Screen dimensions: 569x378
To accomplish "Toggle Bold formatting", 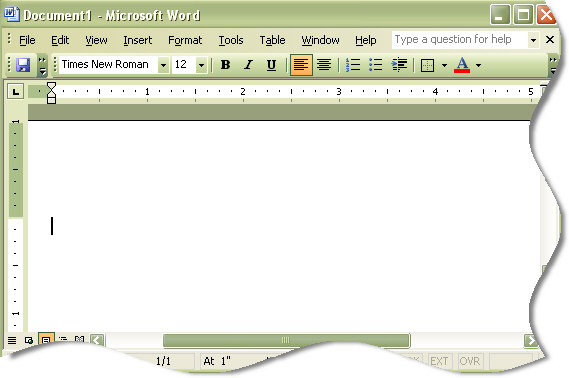I will coord(225,65).
